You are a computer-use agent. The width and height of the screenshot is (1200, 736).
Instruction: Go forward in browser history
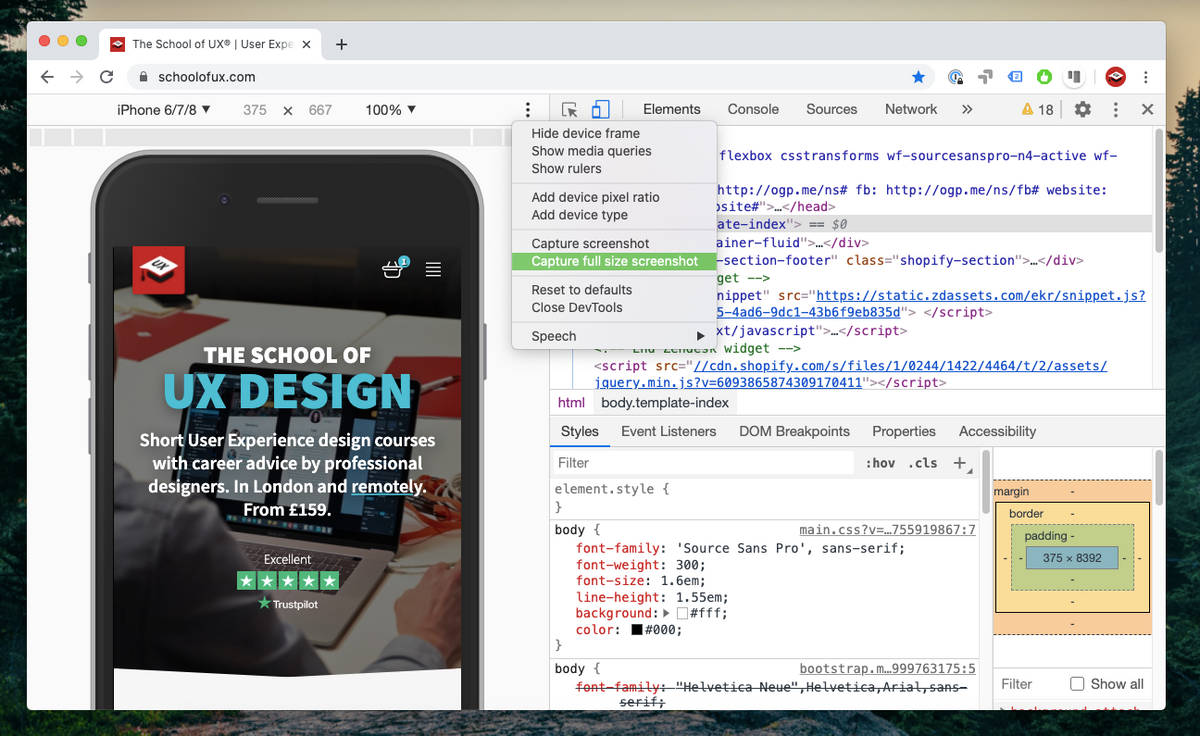pos(77,77)
